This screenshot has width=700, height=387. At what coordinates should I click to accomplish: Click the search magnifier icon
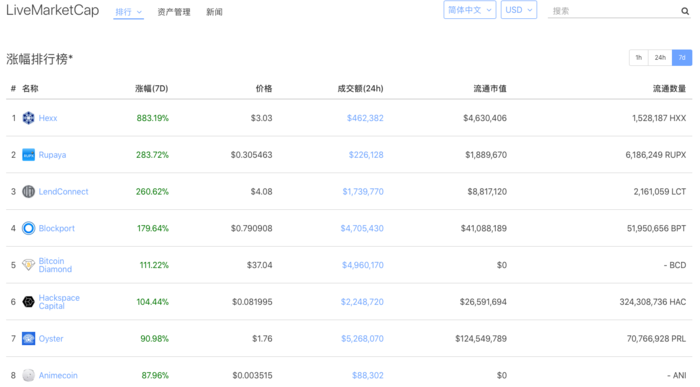click(685, 11)
